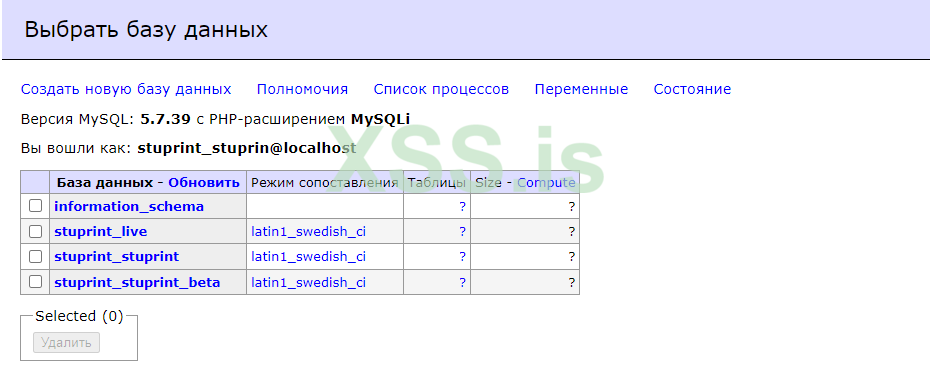Screen dimensions: 930x380
Task: Open the stuprint_stuprint_beta database
Action: (x=137, y=282)
